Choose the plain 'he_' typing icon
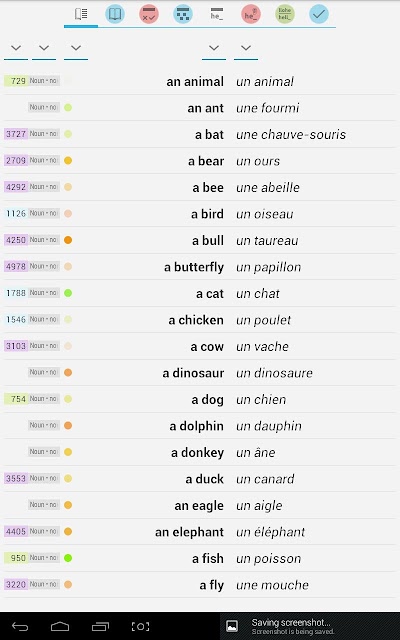Image resolution: width=400 pixels, height=640 pixels. [x=217, y=14]
